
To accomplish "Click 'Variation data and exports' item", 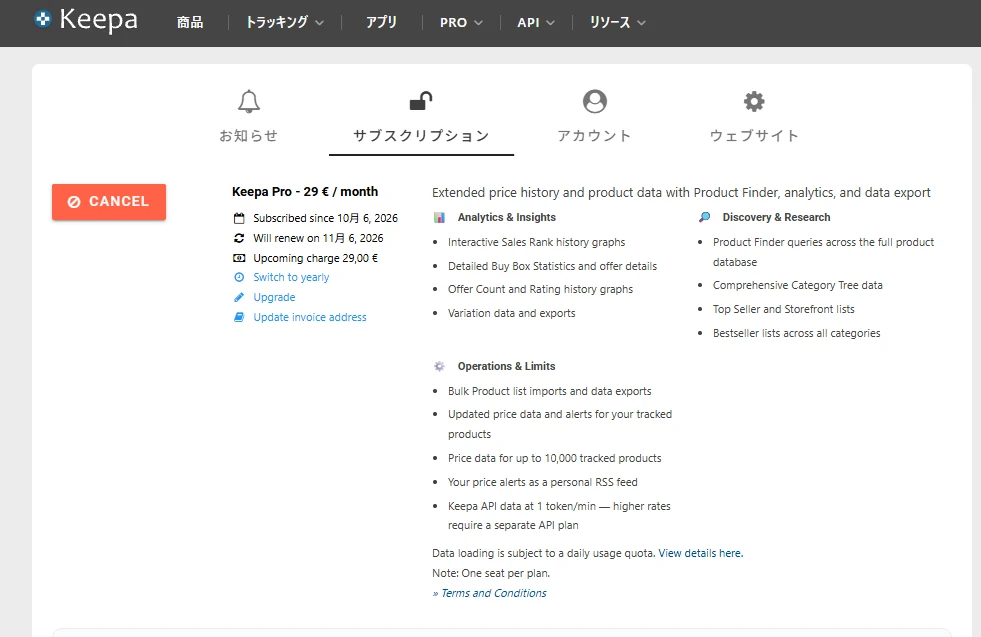I will click(x=512, y=313).
